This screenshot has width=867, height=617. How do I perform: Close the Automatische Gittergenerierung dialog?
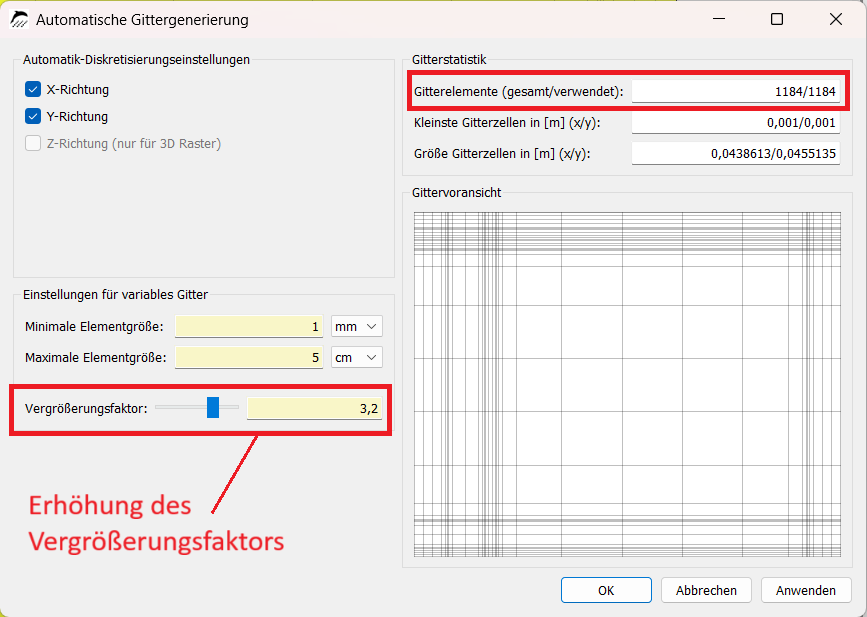coord(835,19)
